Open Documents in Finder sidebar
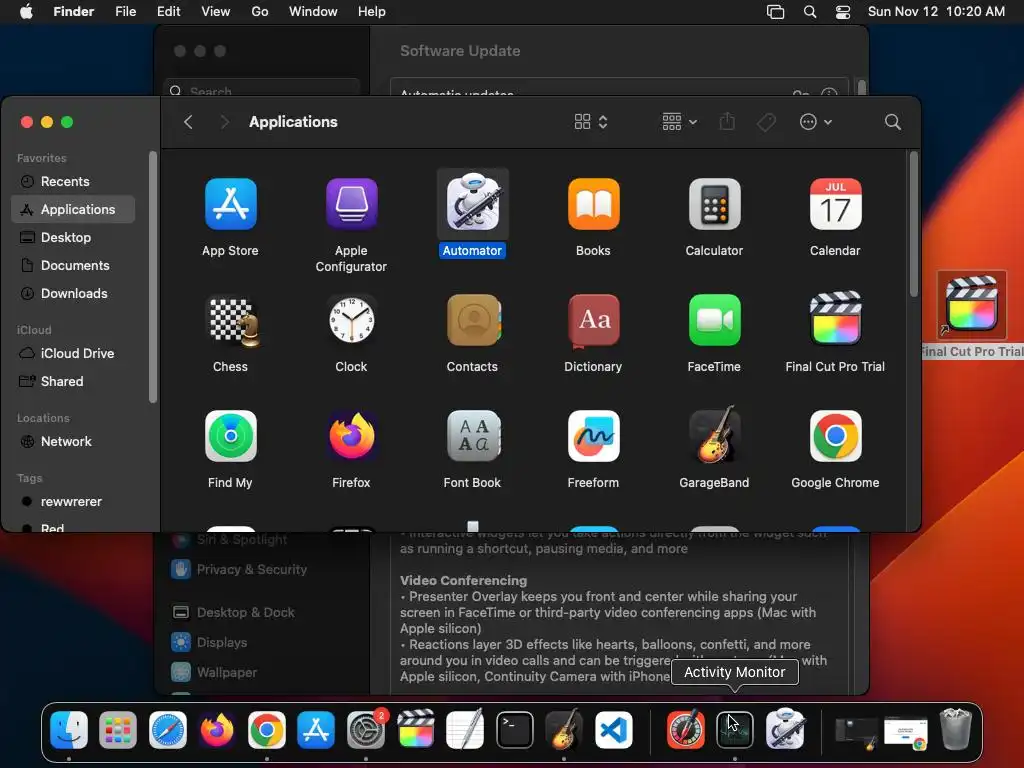Image resolution: width=1024 pixels, height=768 pixels. pyautogui.click(x=73, y=266)
